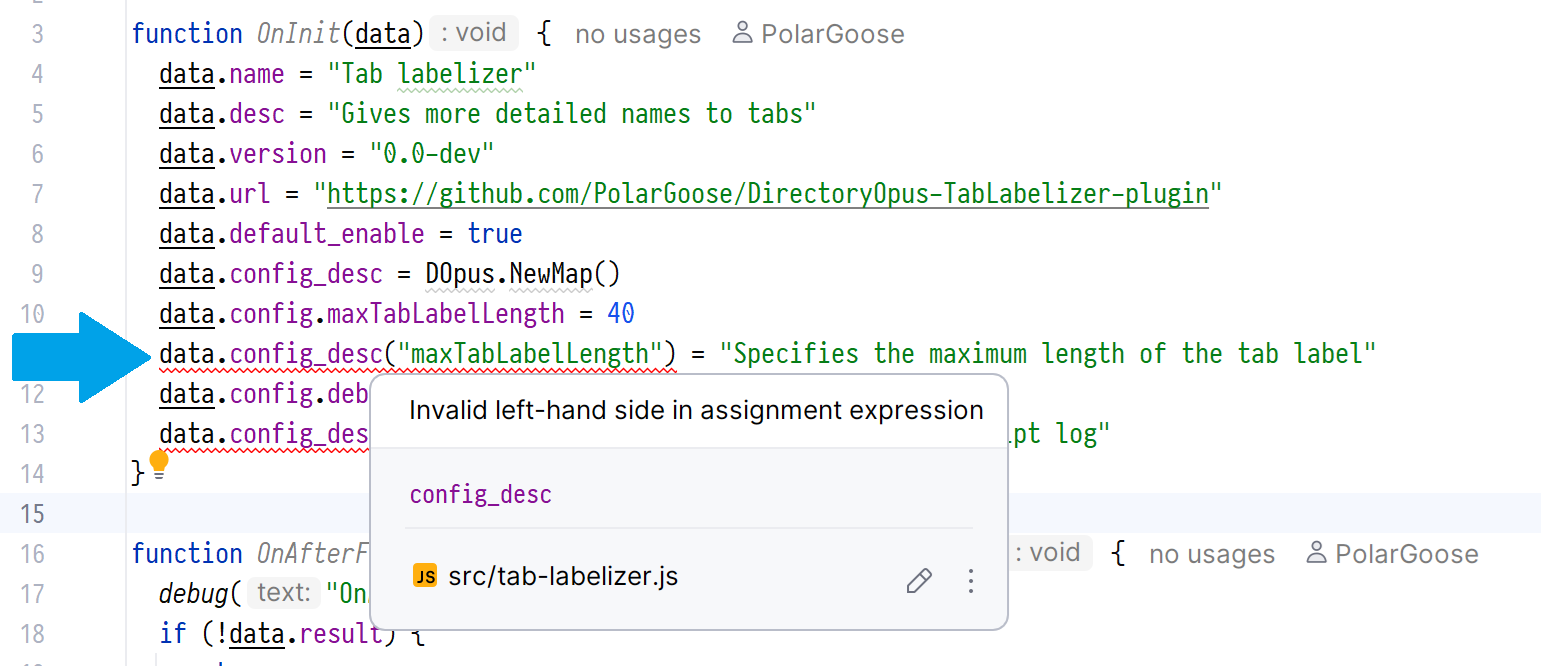The image size is (1541, 666).
Task: Open src/tab-labelizer.js from the popup
Action: coord(563,577)
